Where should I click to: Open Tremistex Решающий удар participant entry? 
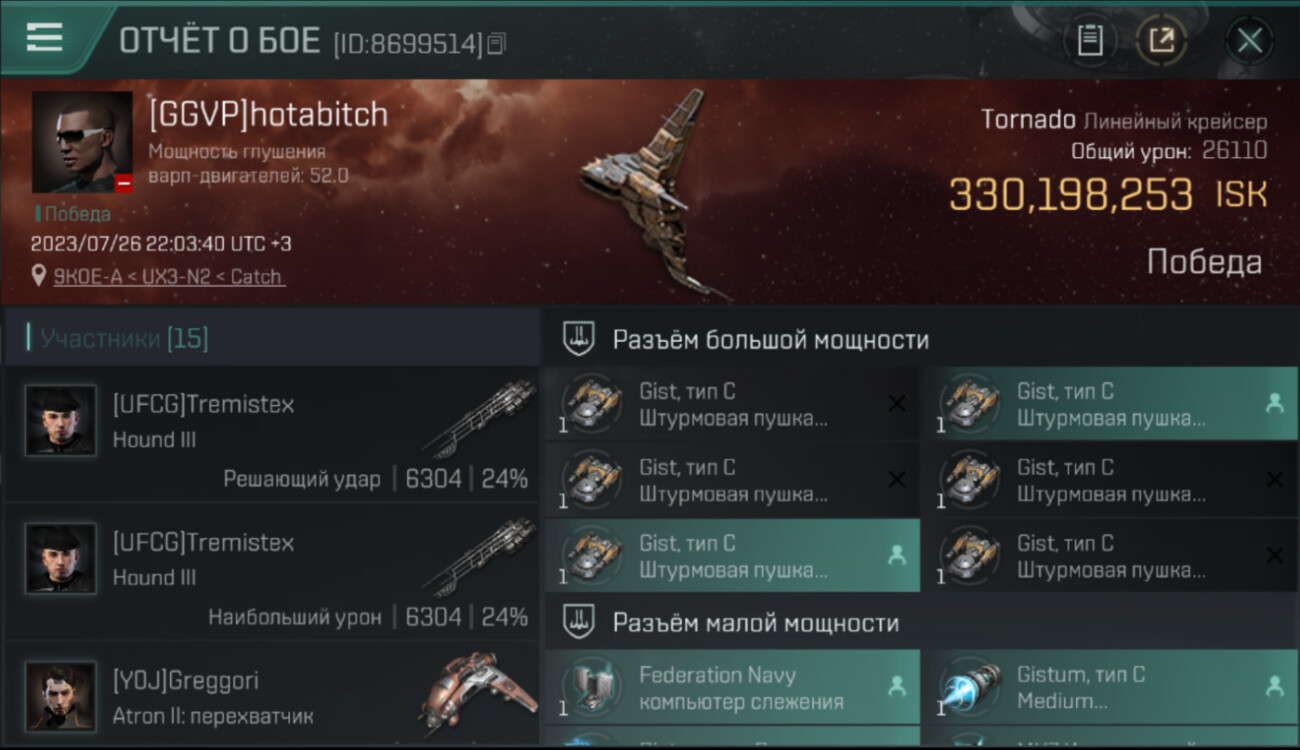(272, 435)
